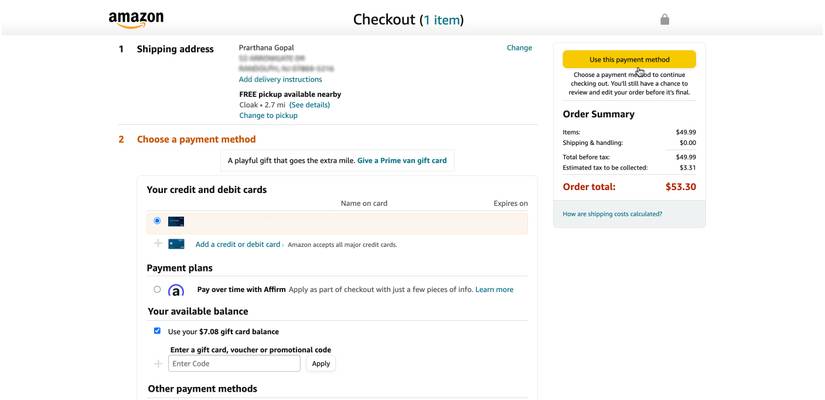Click the selected credit card image
This screenshot has width=825, height=400.
(176, 221)
